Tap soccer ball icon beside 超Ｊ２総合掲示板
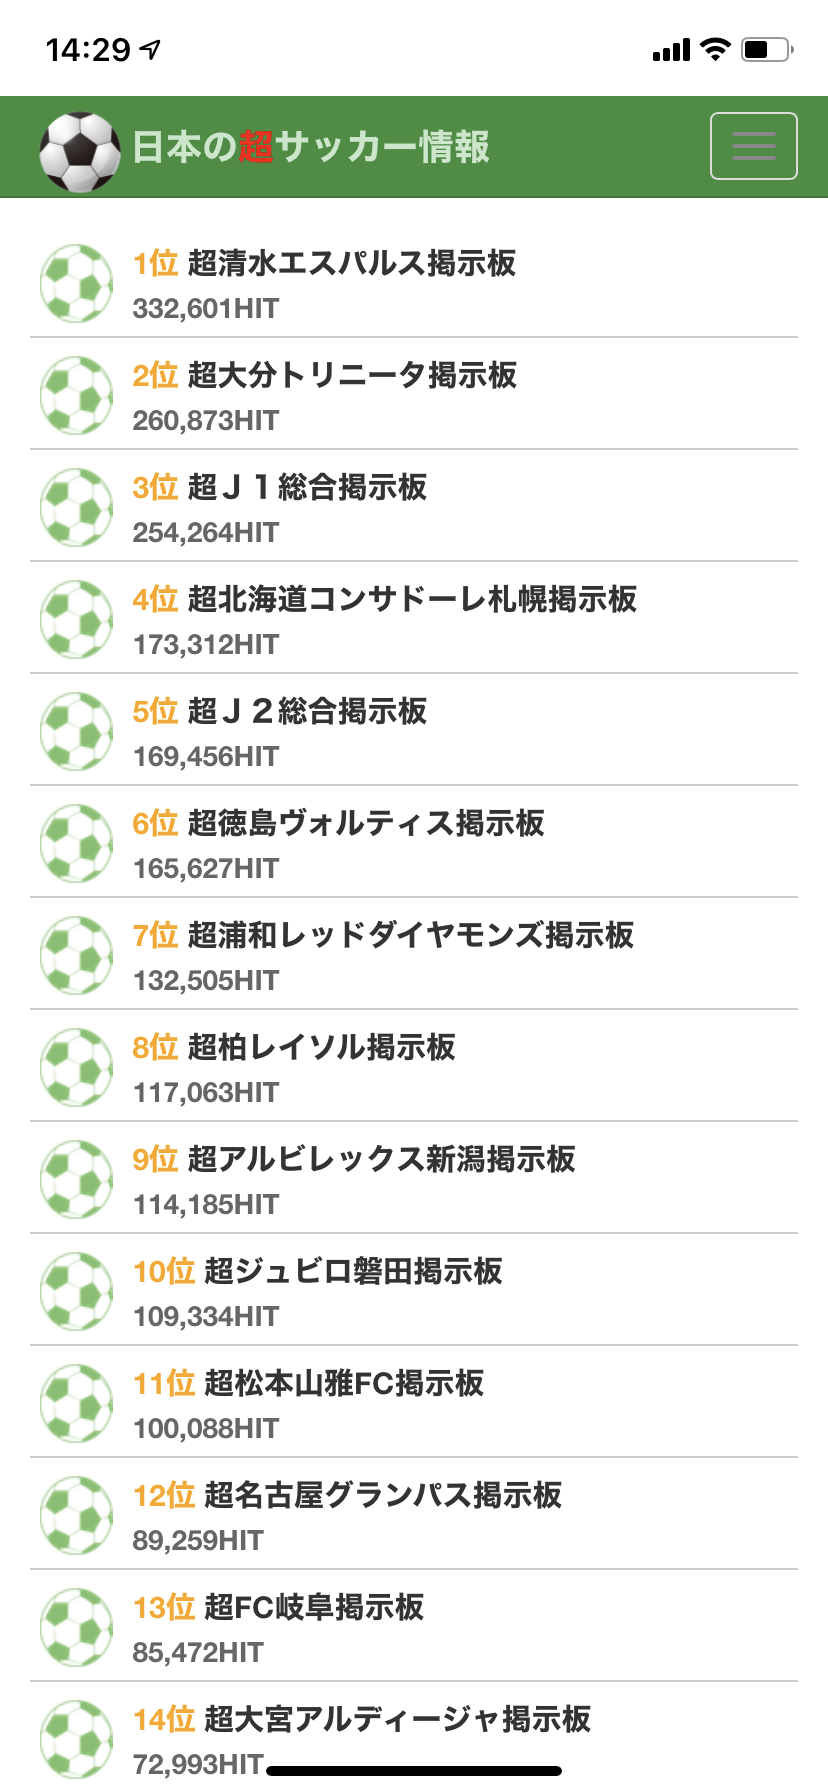The height and width of the screenshot is (1792, 828). pos(77,732)
